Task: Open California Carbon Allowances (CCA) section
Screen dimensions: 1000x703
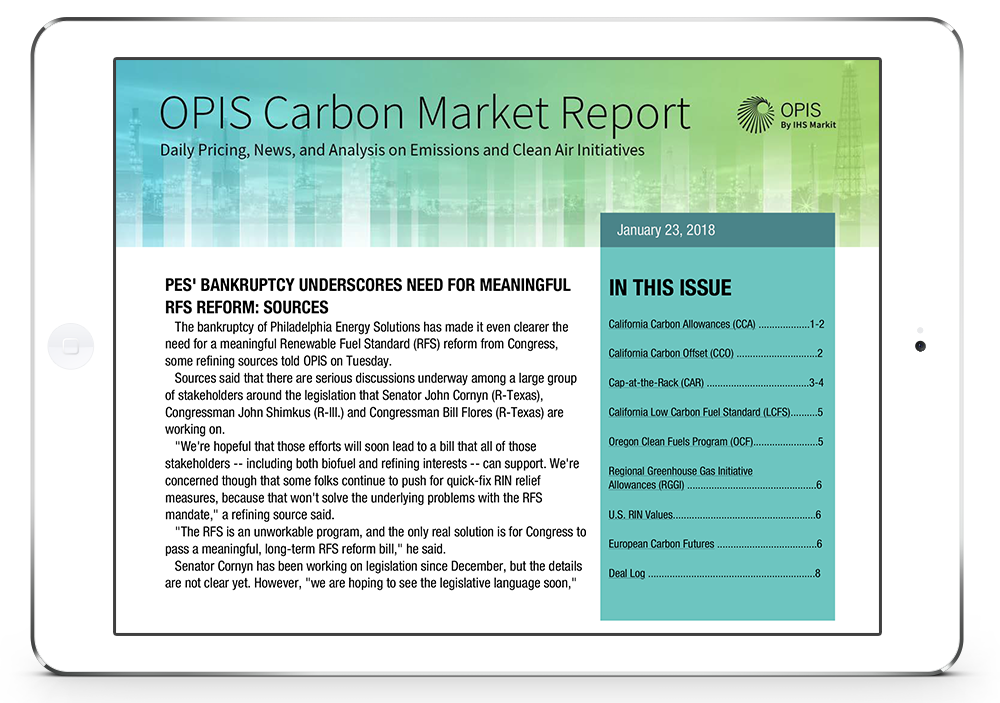Action: coord(716,324)
